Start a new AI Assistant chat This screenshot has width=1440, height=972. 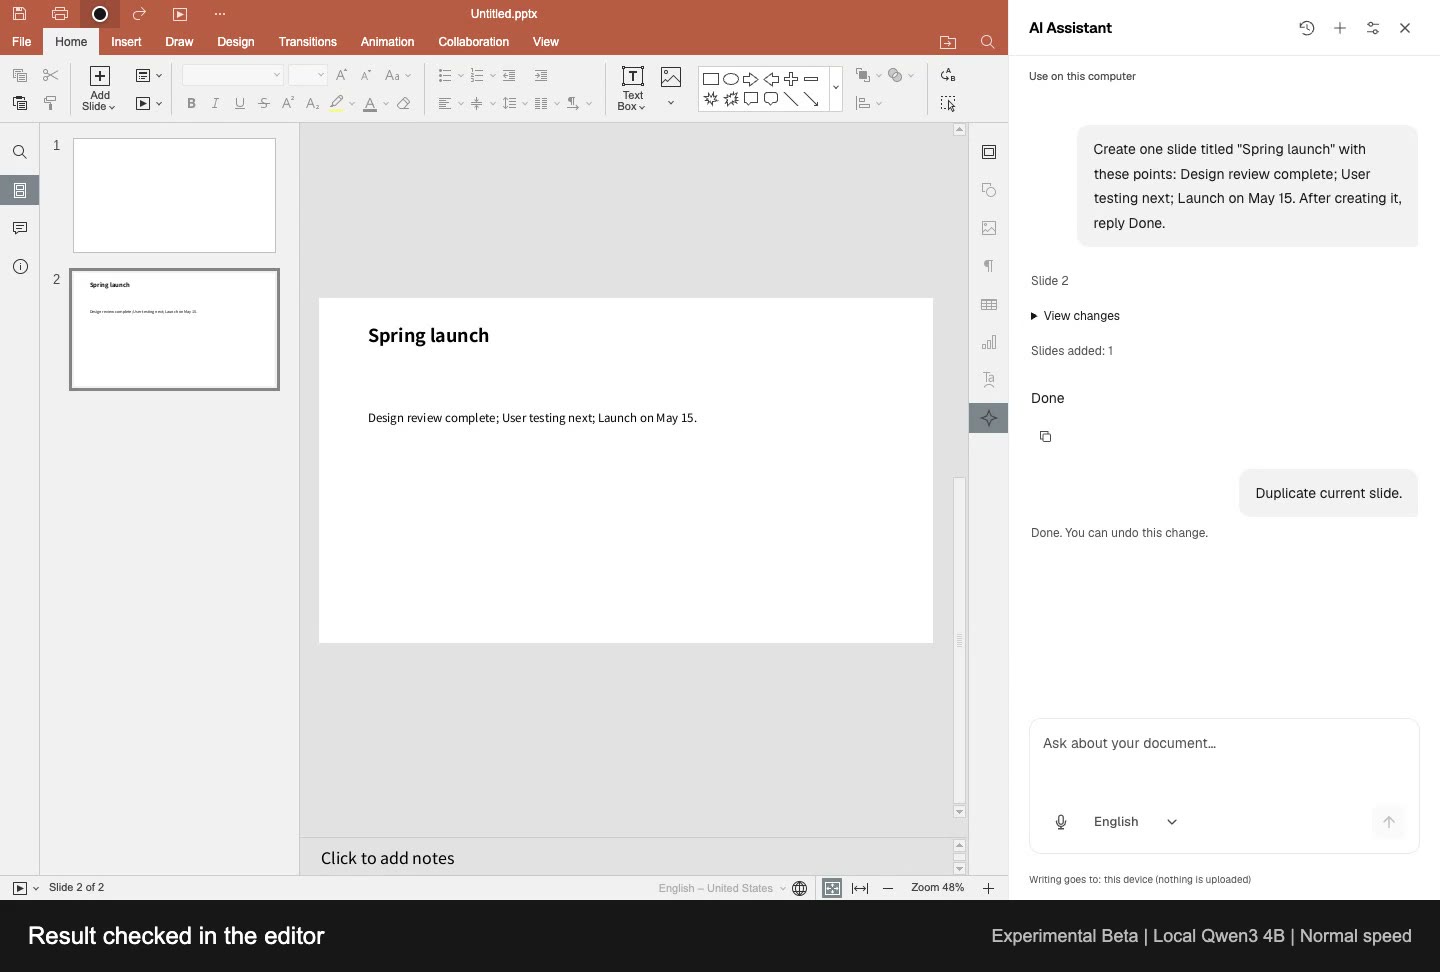(x=1340, y=28)
